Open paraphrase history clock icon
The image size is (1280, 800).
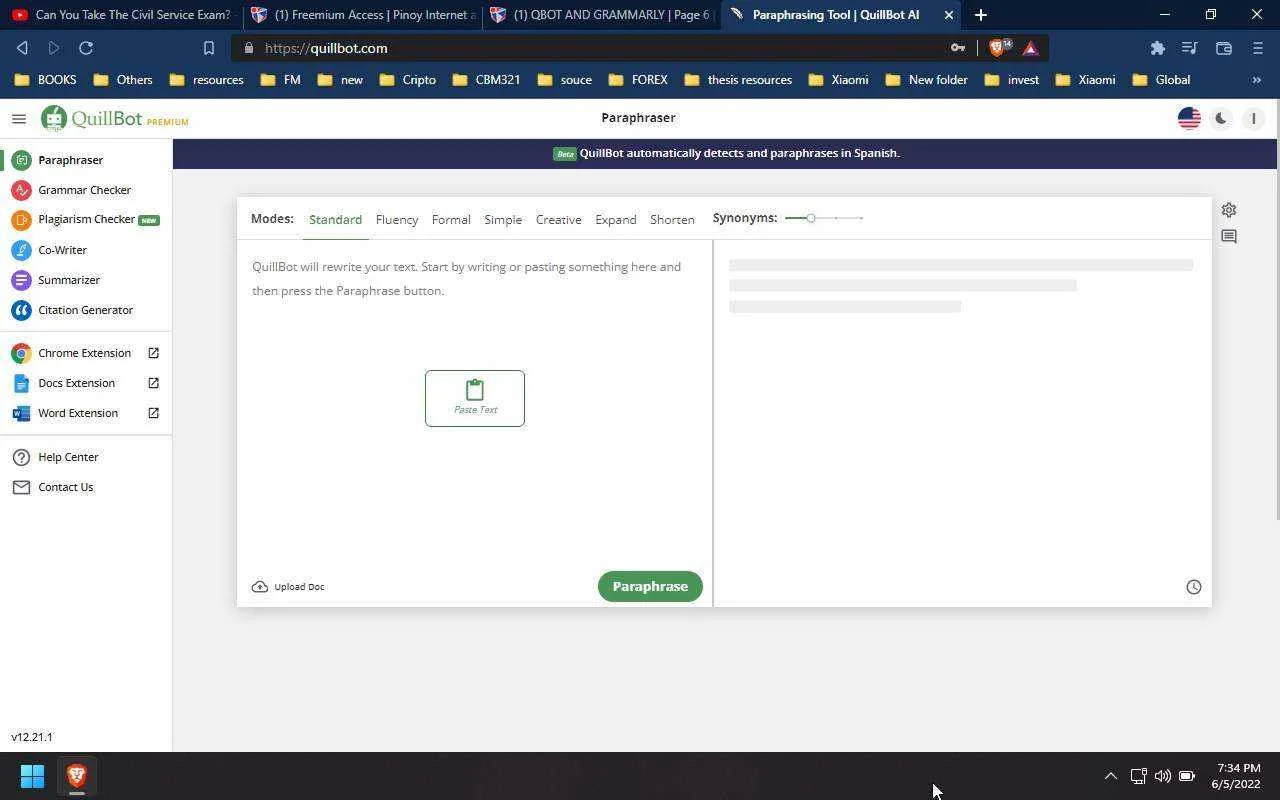click(1193, 587)
